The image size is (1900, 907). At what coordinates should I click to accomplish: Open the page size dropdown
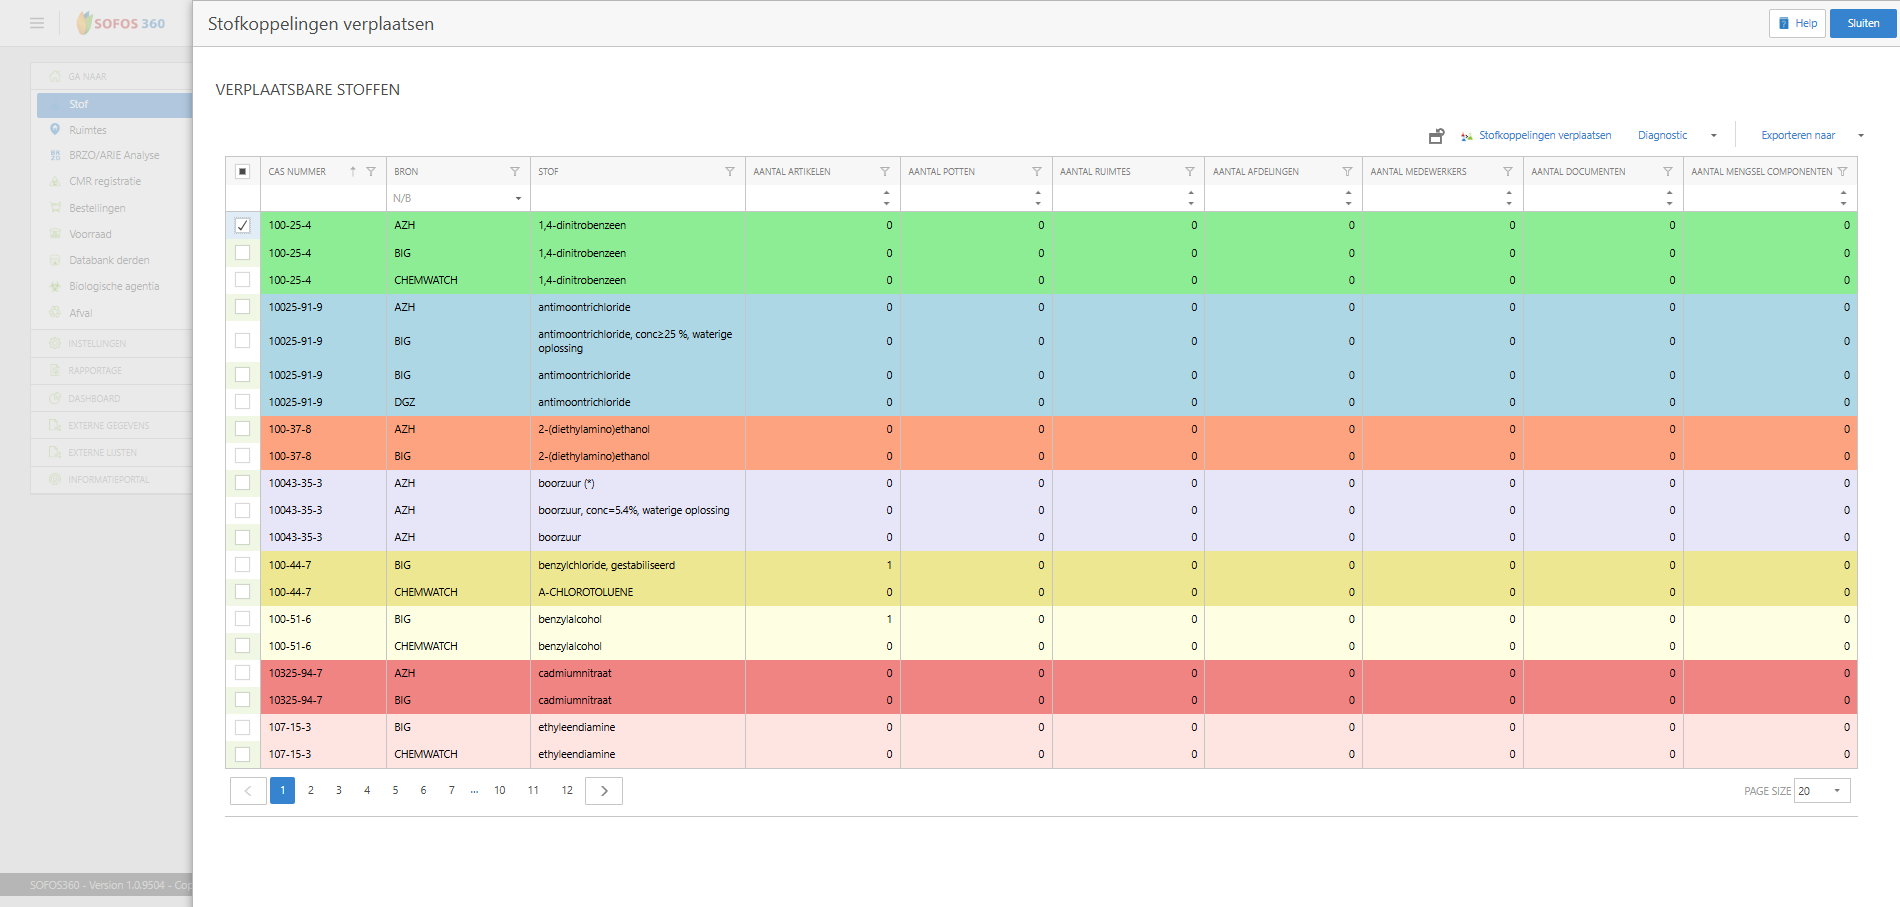[1836, 791]
